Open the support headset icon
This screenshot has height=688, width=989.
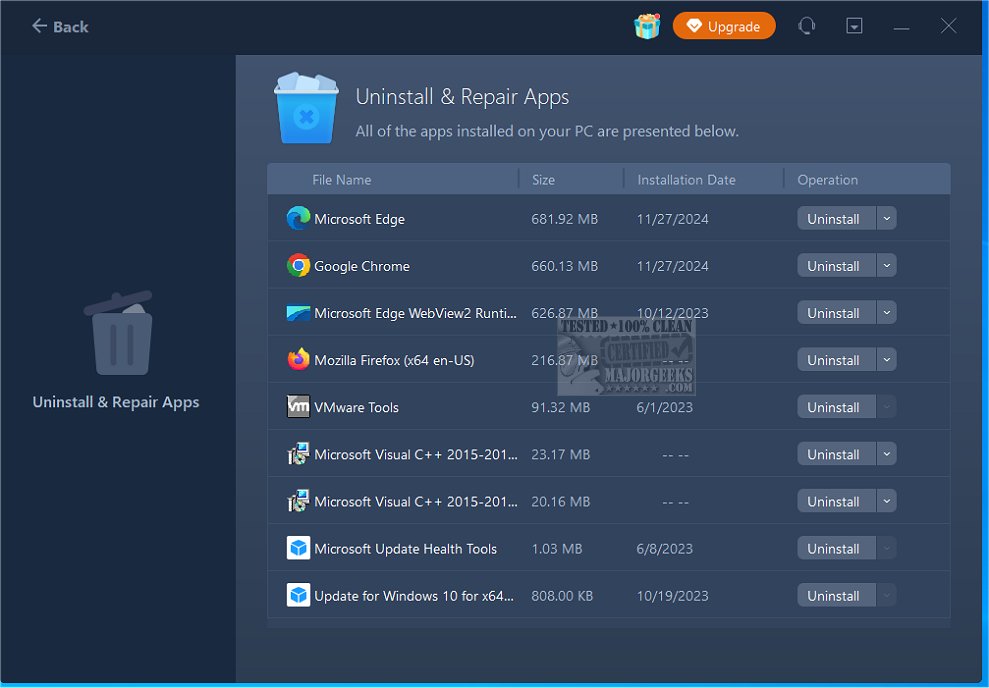click(806, 26)
